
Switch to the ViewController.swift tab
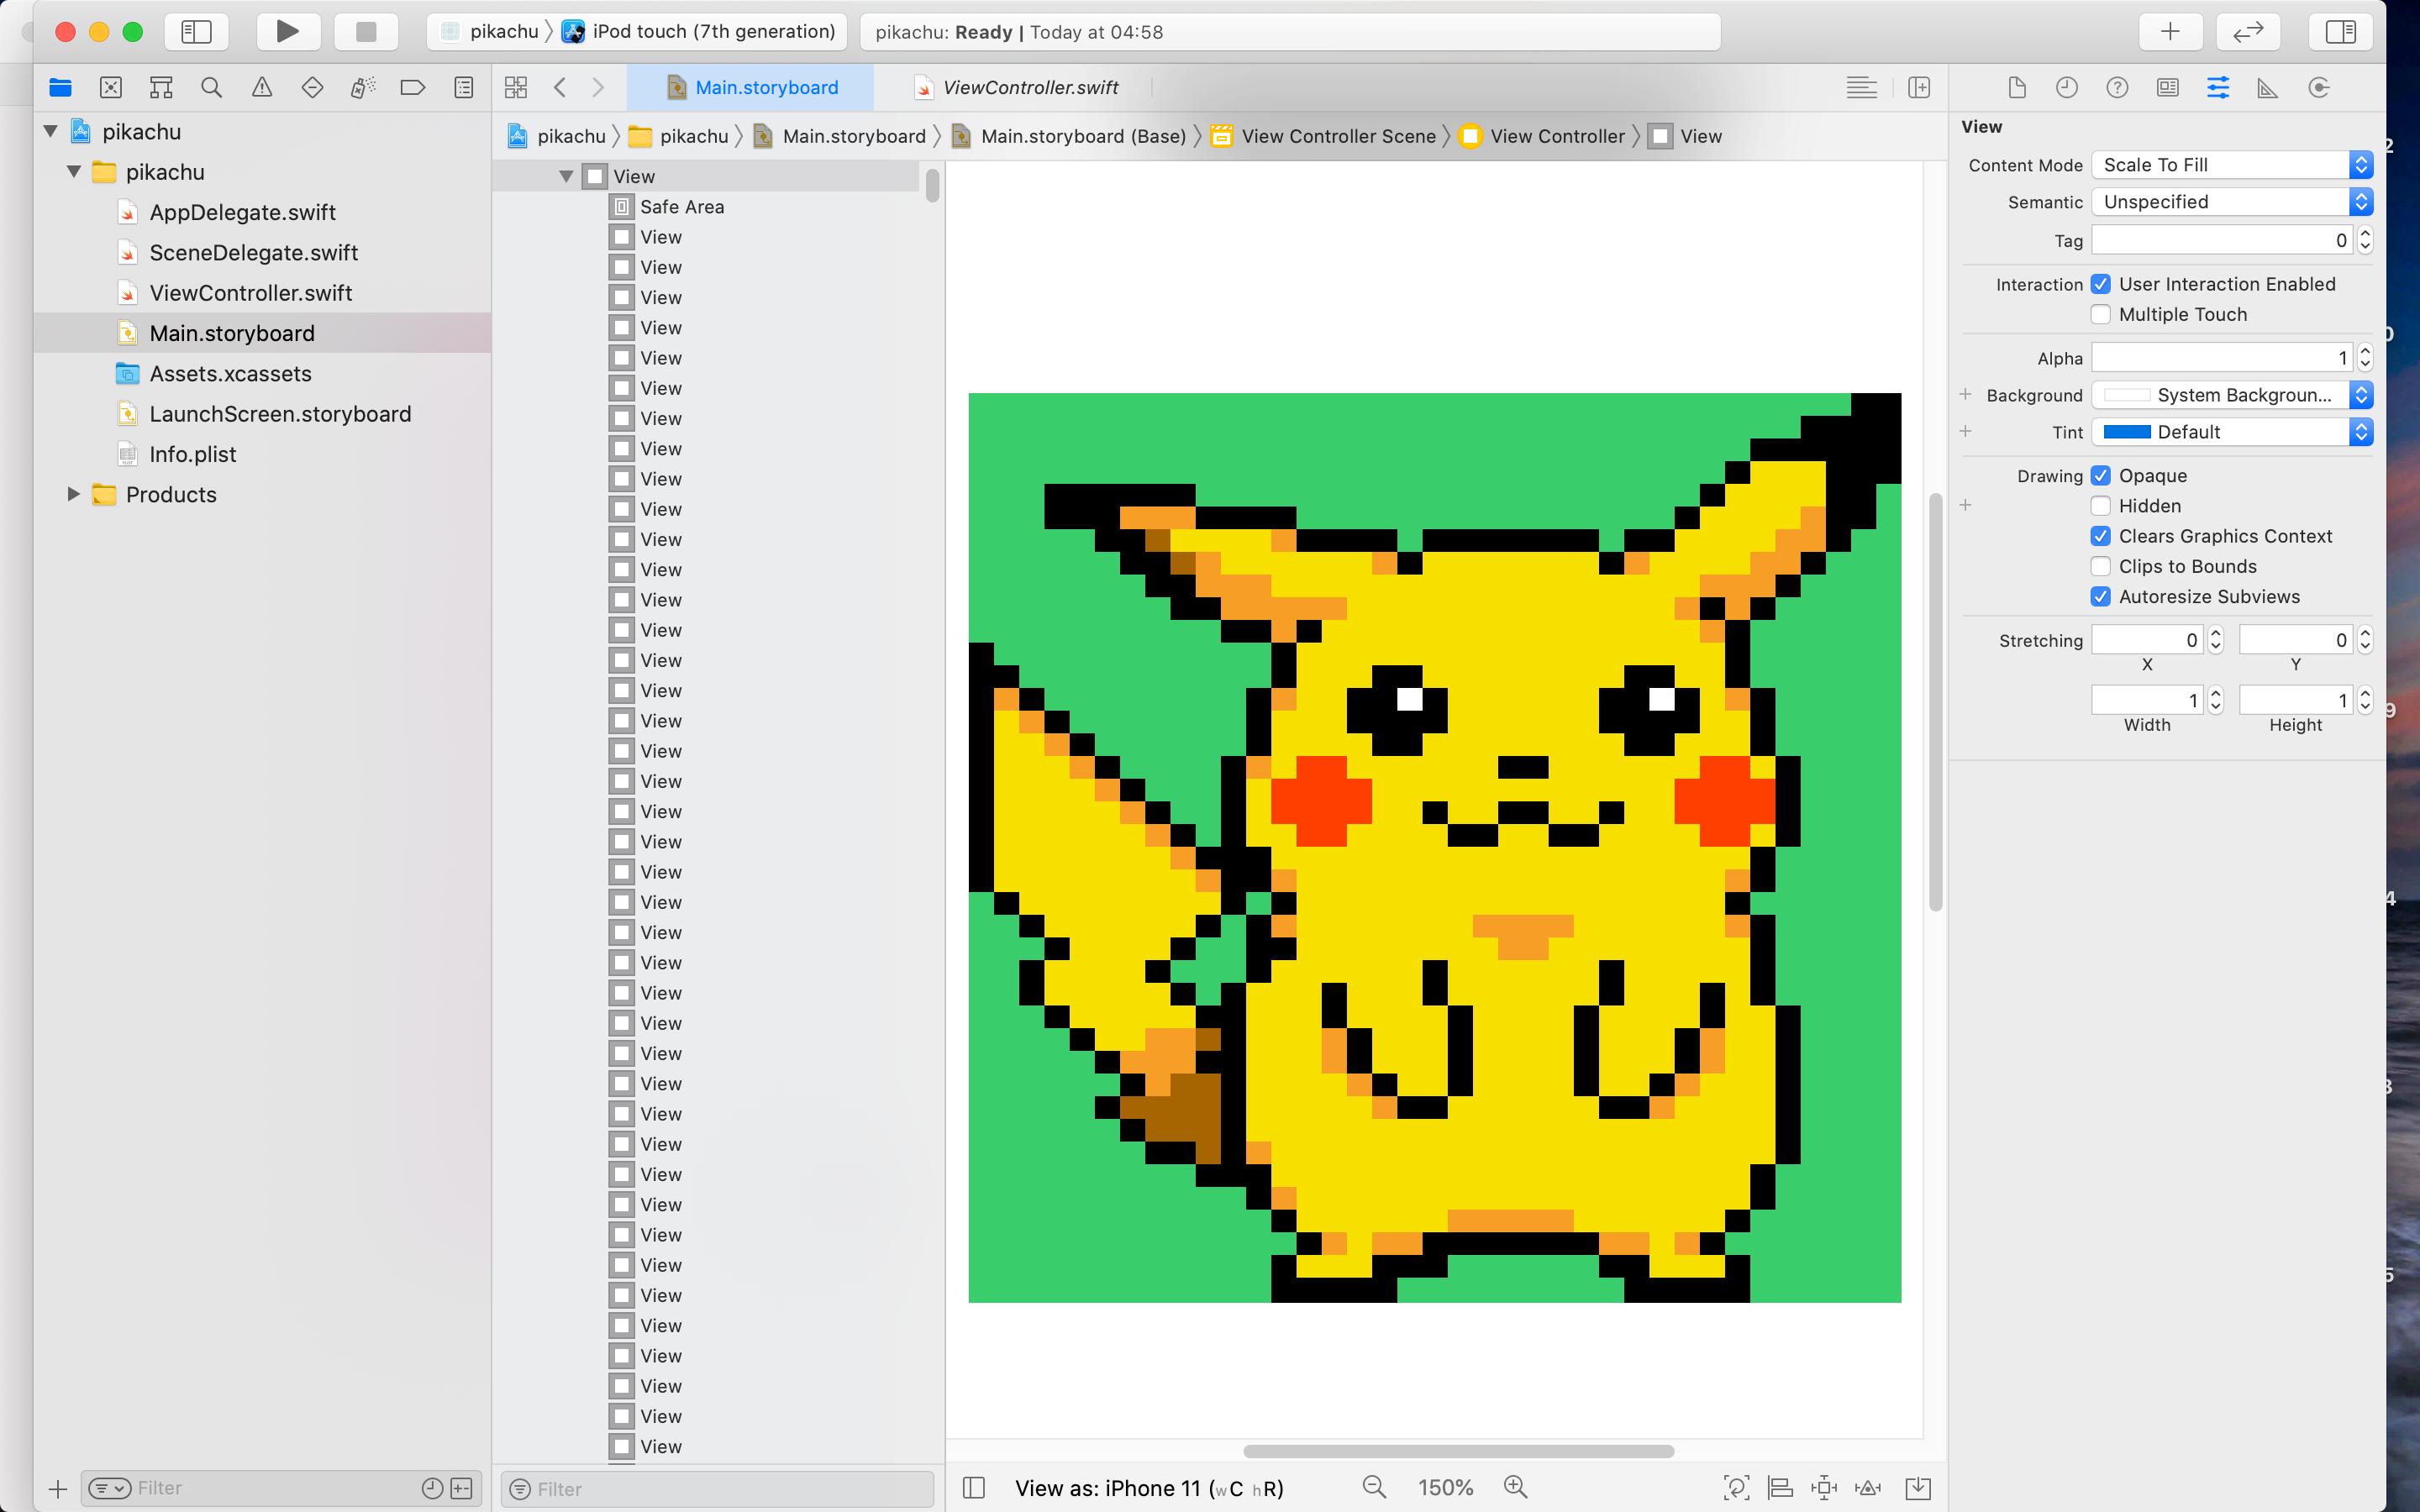pyautogui.click(x=1029, y=88)
